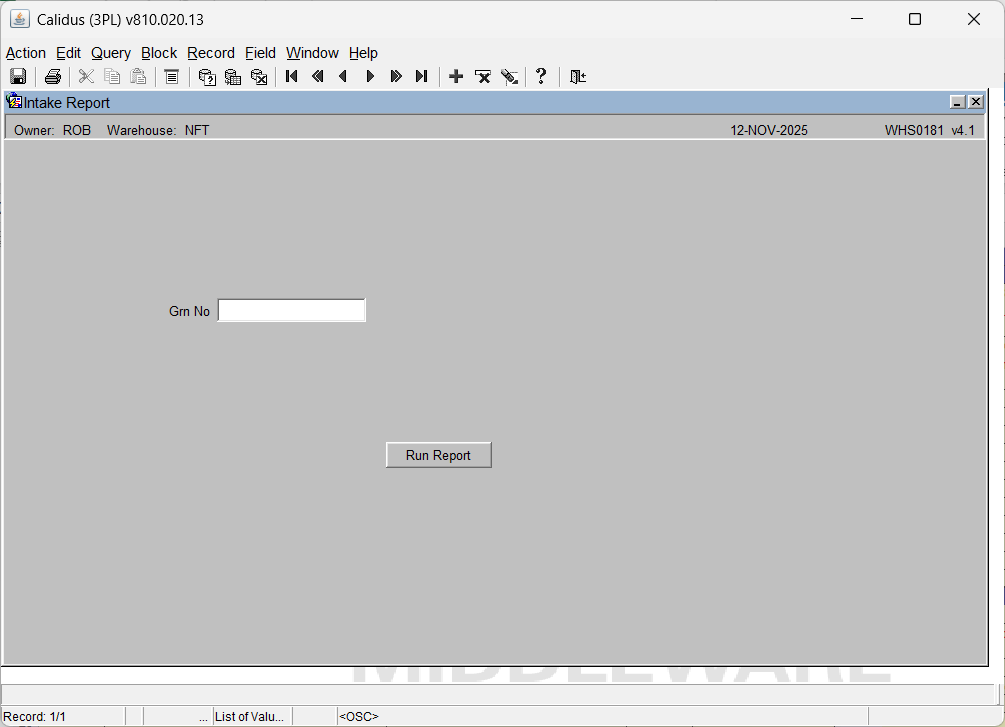
Task: Click the Execute Query icon
Action: (233, 77)
